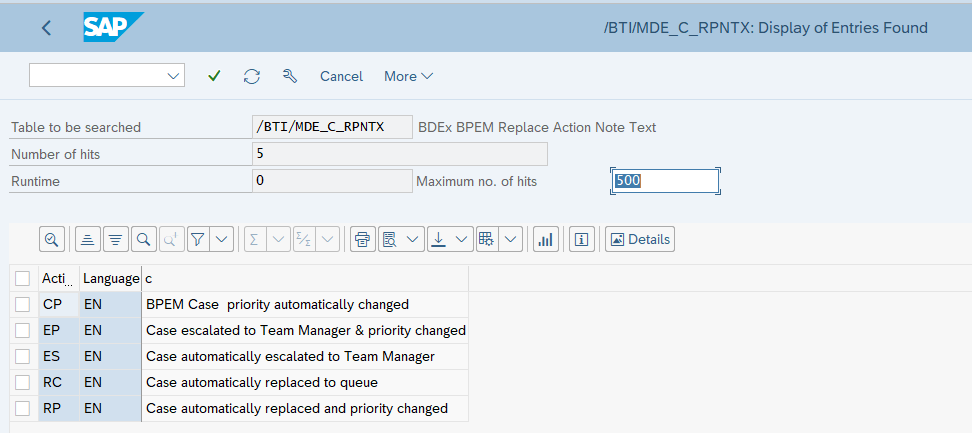
Task: Click 'Case escalated to Team Manager & priority changed'
Action: 305,330
